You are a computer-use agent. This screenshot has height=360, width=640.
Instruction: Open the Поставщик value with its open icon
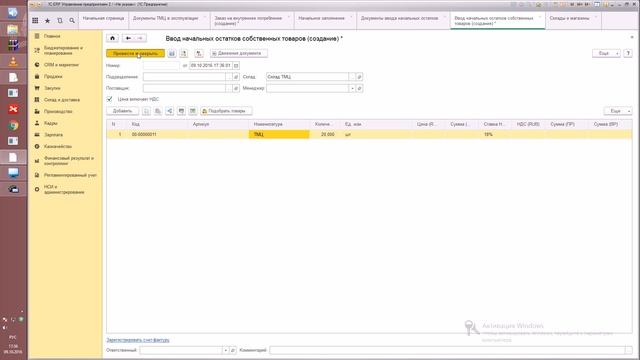coord(236,88)
